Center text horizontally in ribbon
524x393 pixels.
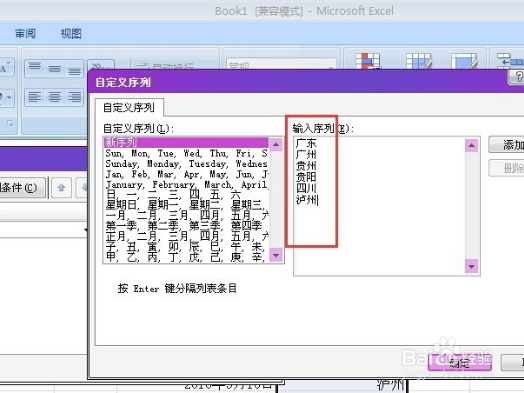coord(54,97)
